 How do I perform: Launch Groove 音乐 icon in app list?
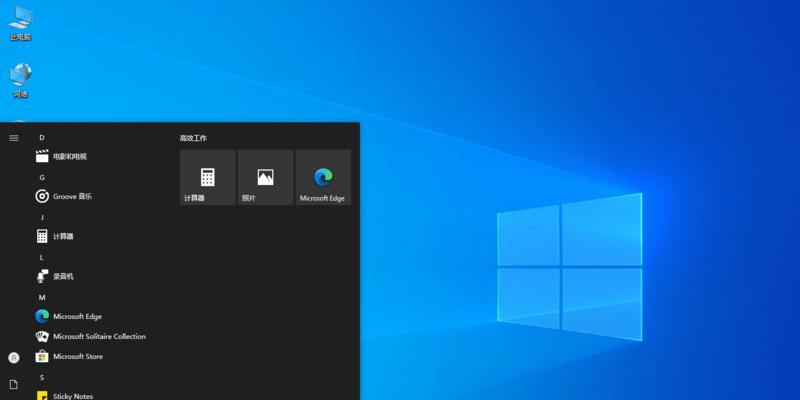tap(42, 196)
